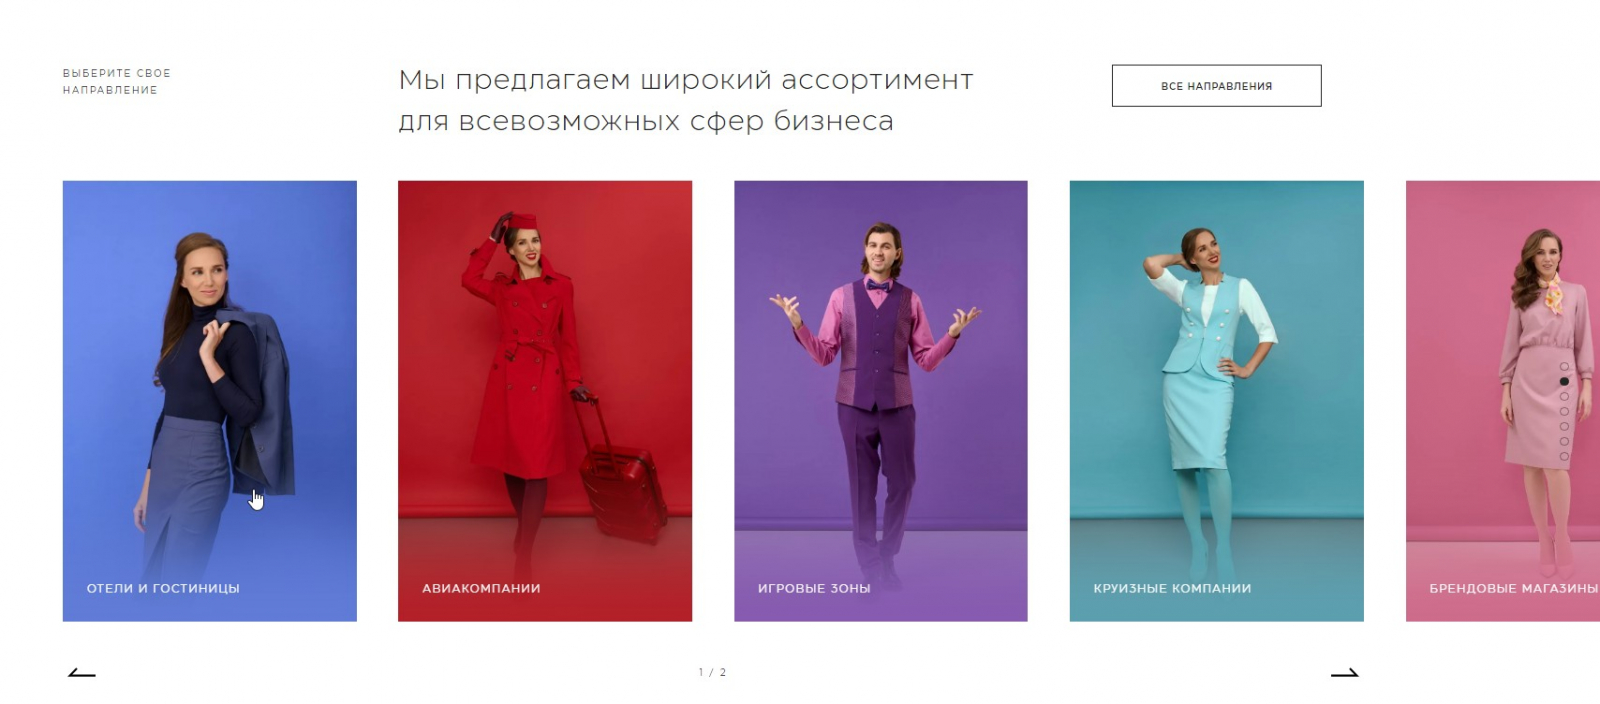Screen dimensions: 1600x704
Task: Open the pink 'Брендовые магазины' card
Action: [1503, 401]
